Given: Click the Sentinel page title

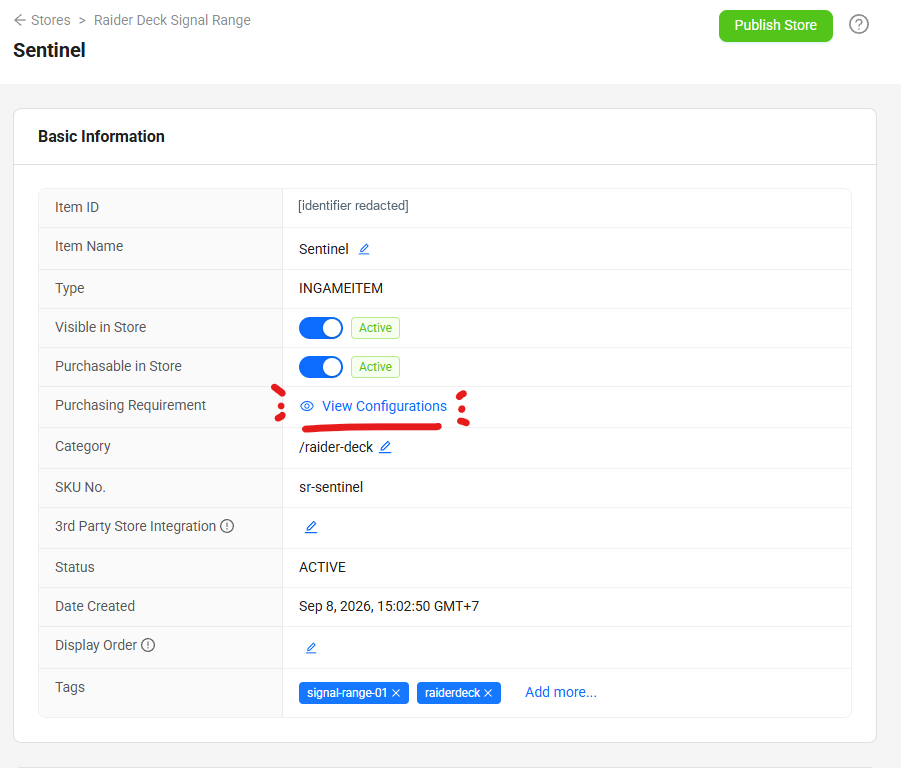Looking at the screenshot, I should (x=49, y=50).
